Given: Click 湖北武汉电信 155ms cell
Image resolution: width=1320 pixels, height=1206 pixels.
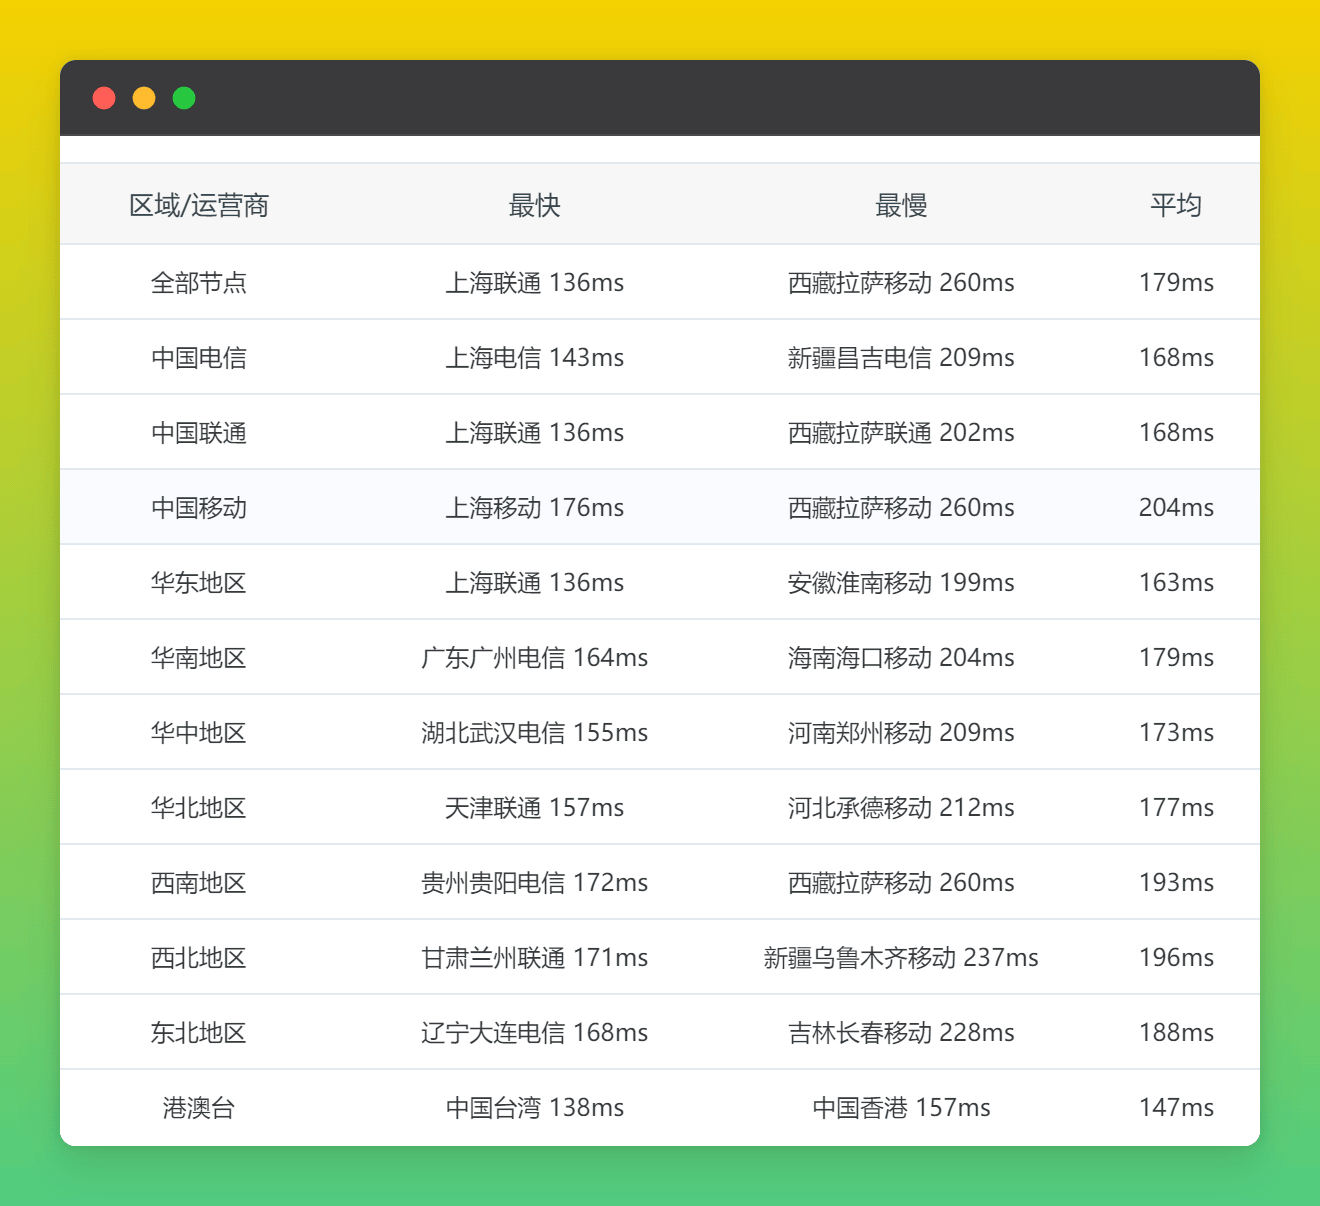Looking at the screenshot, I should (534, 733).
